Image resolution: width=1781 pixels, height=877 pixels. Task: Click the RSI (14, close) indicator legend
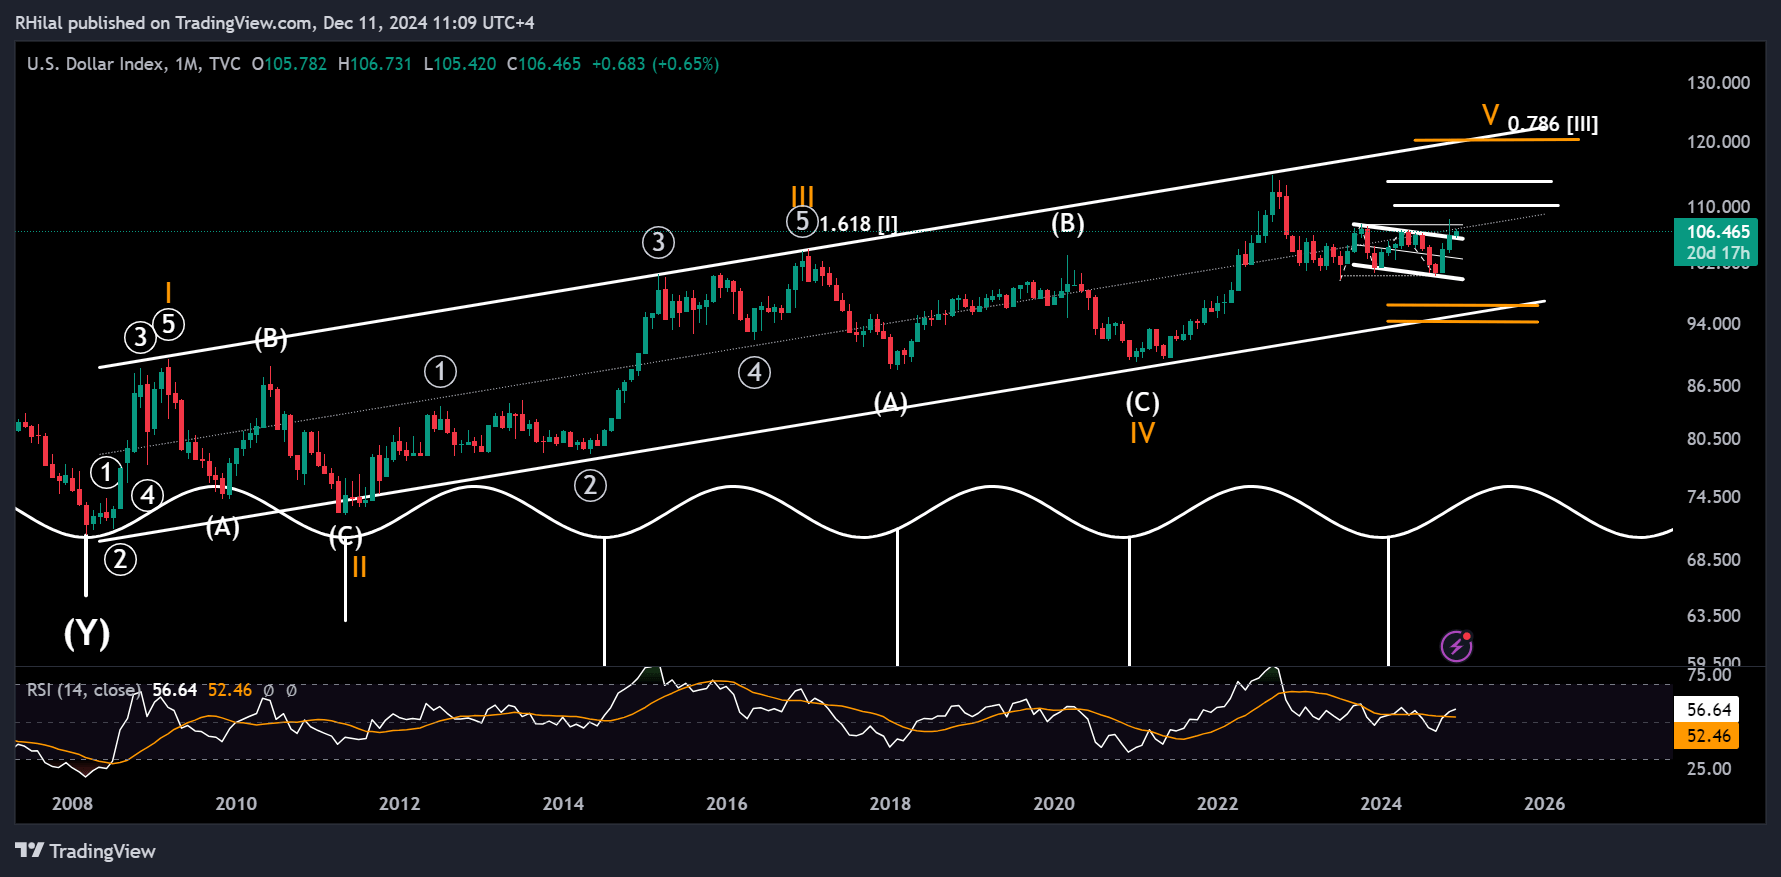[x=83, y=690]
